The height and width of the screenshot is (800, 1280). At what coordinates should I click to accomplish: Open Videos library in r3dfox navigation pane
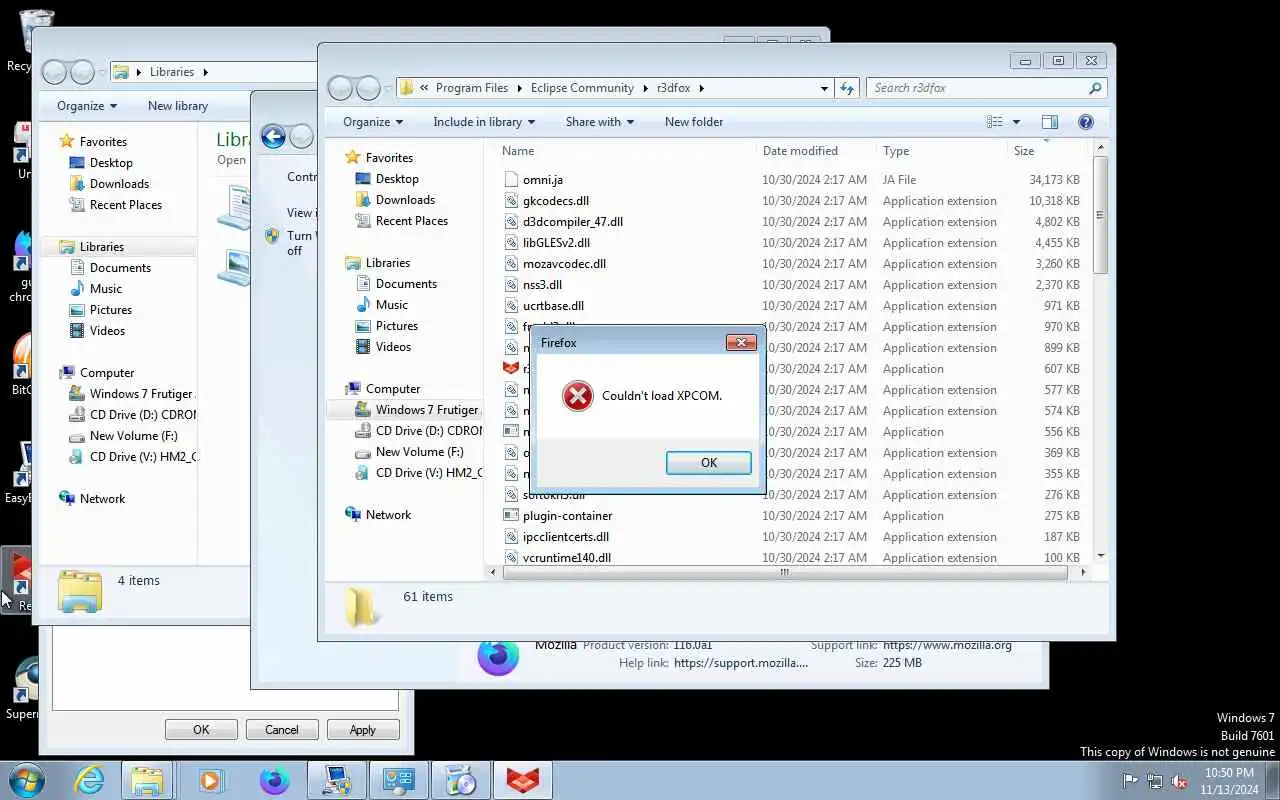coord(393,347)
